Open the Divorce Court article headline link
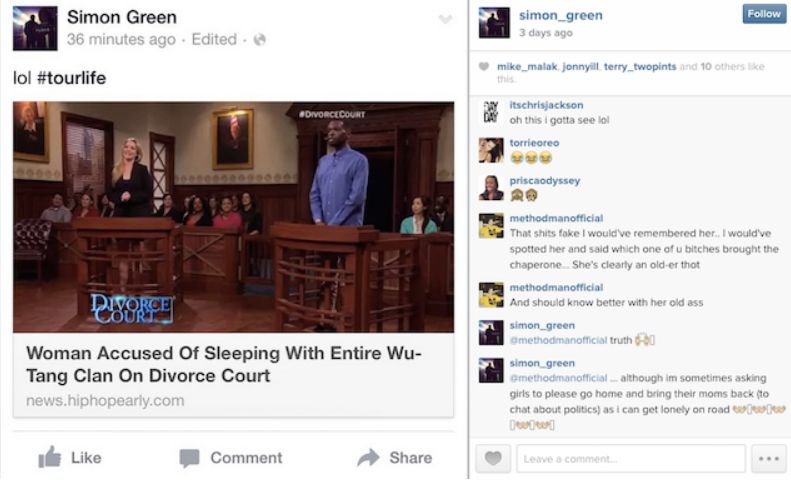The width and height of the screenshot is (791, 481). 223,364
